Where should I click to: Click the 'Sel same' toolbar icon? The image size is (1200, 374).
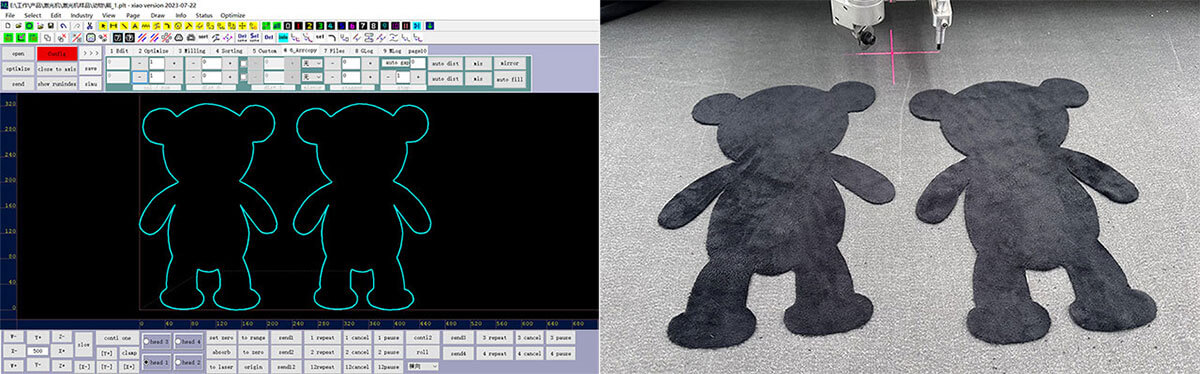tap(254, 37)
